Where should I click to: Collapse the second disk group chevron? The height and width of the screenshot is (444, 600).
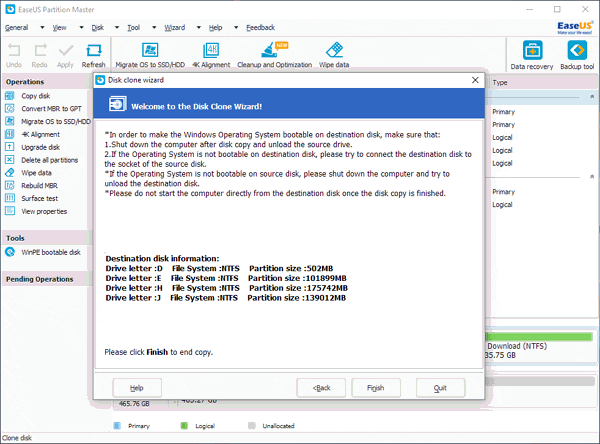[592, 176]
